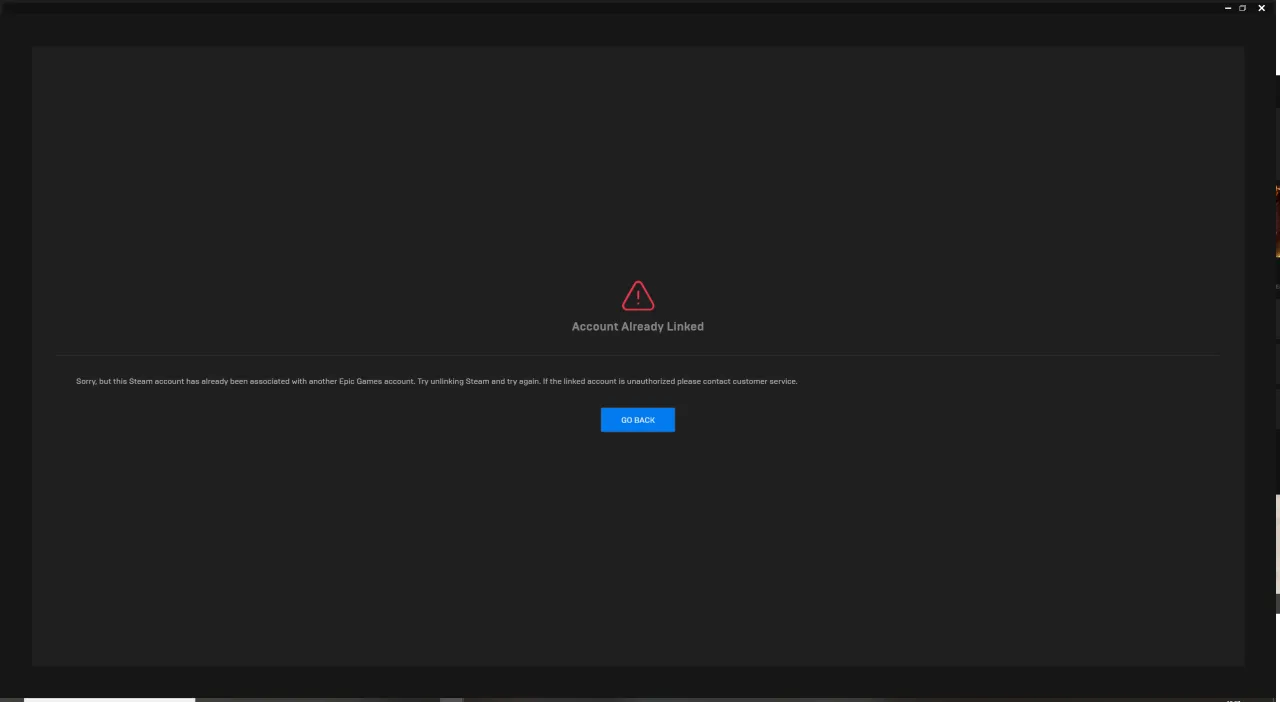Click the white panel at right edge
Image resolution: width=1280 pixels, height=702 pixels.
pos(1277,545)
